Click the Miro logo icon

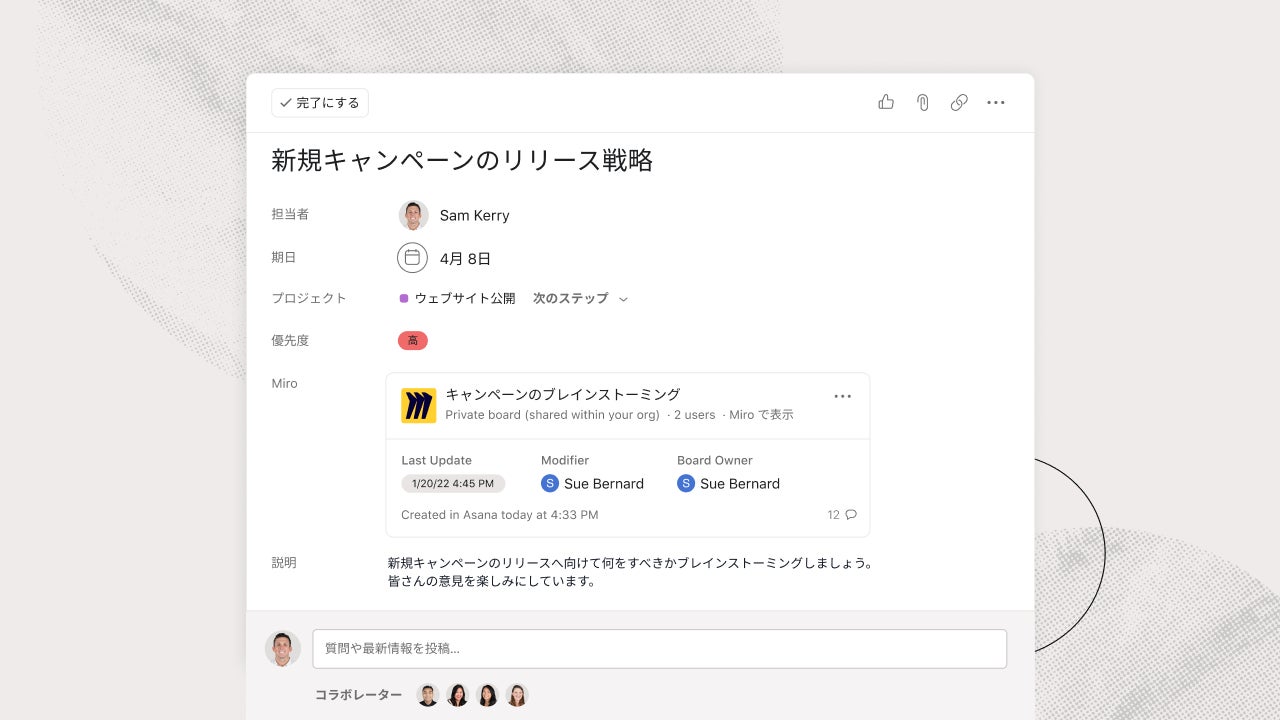click(418, 405)
